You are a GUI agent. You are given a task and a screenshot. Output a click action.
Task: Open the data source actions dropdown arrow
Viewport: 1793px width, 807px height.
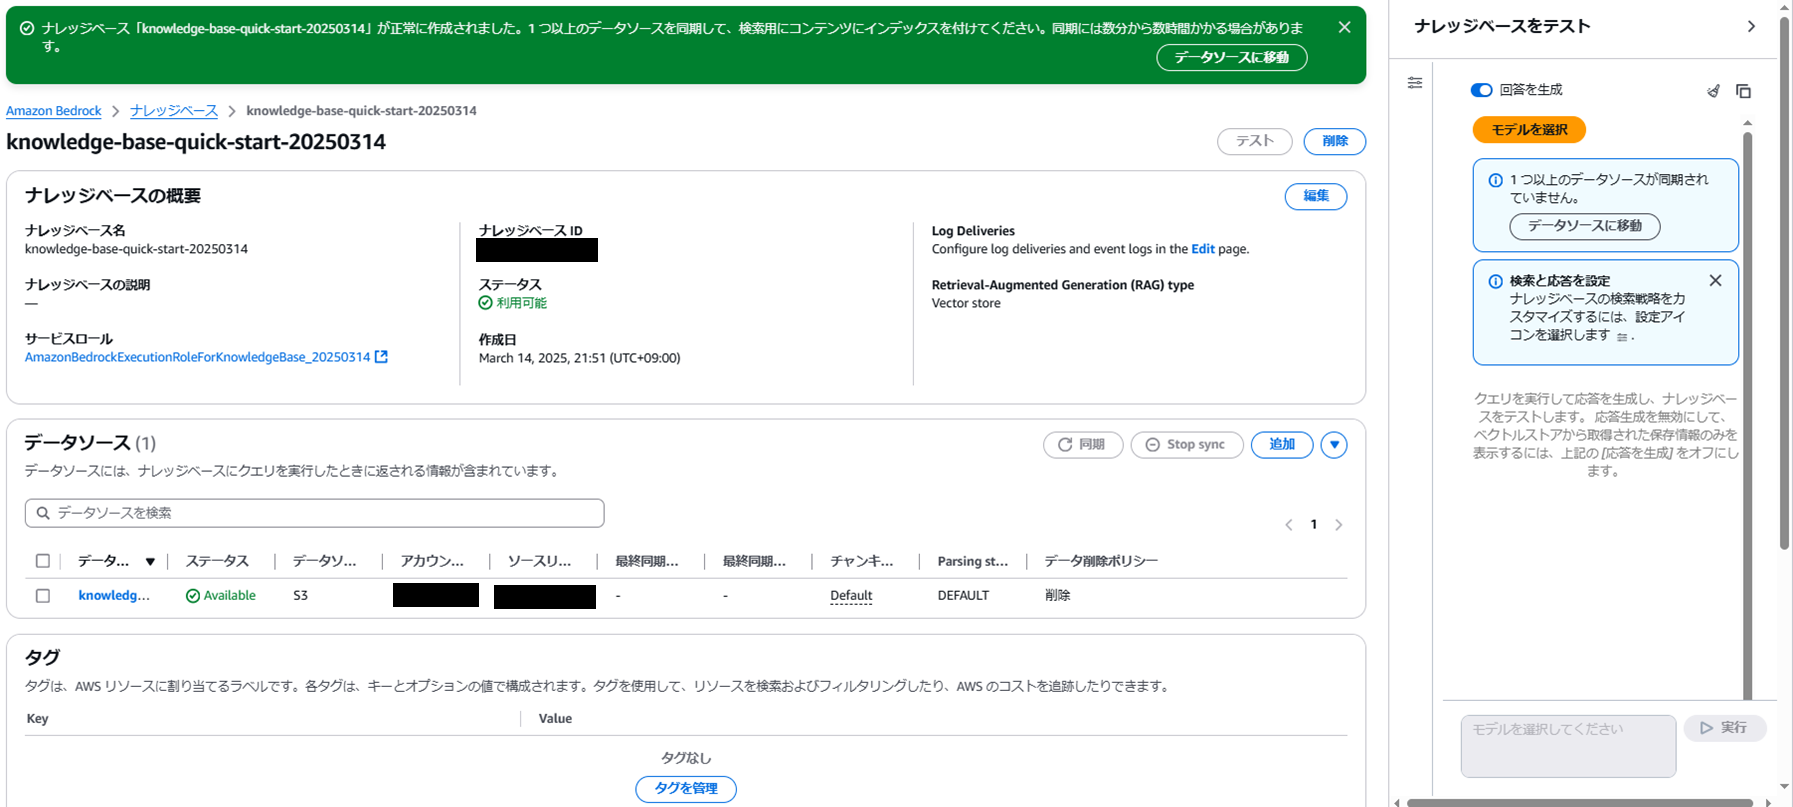point(1334,445)
